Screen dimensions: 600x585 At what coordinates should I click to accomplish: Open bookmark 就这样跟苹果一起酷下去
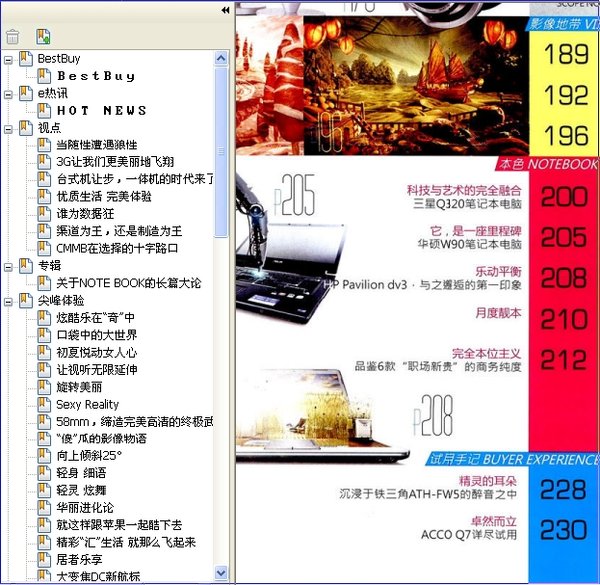pos(119,525)
